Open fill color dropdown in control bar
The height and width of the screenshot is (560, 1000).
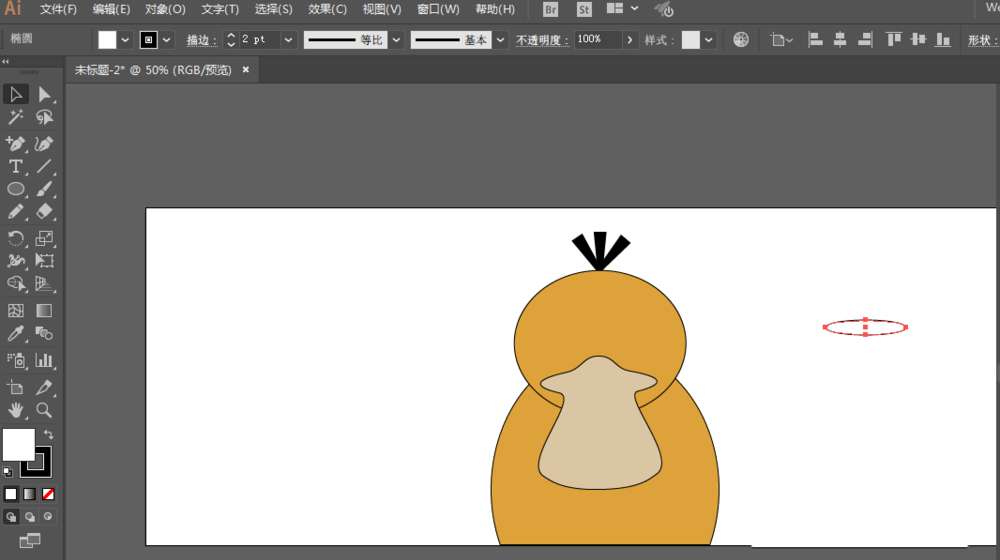tap(125, 40)
